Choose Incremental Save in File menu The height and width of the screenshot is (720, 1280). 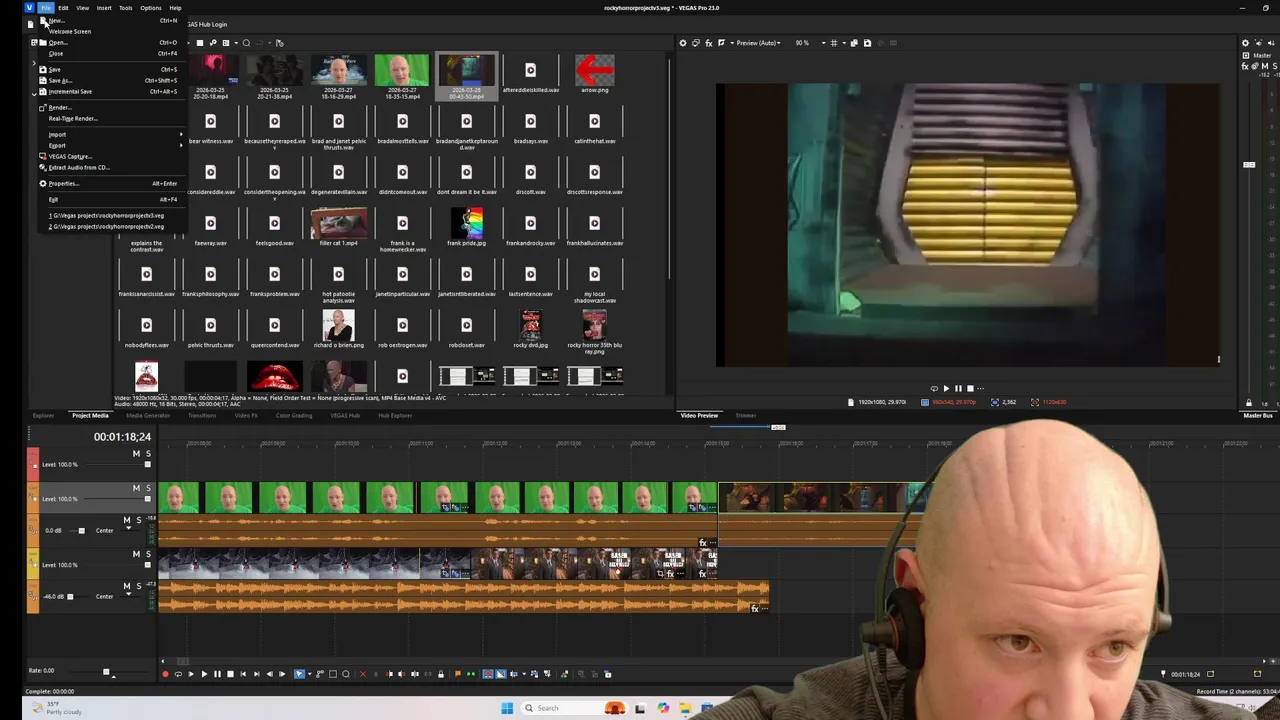tap(70, 91)
